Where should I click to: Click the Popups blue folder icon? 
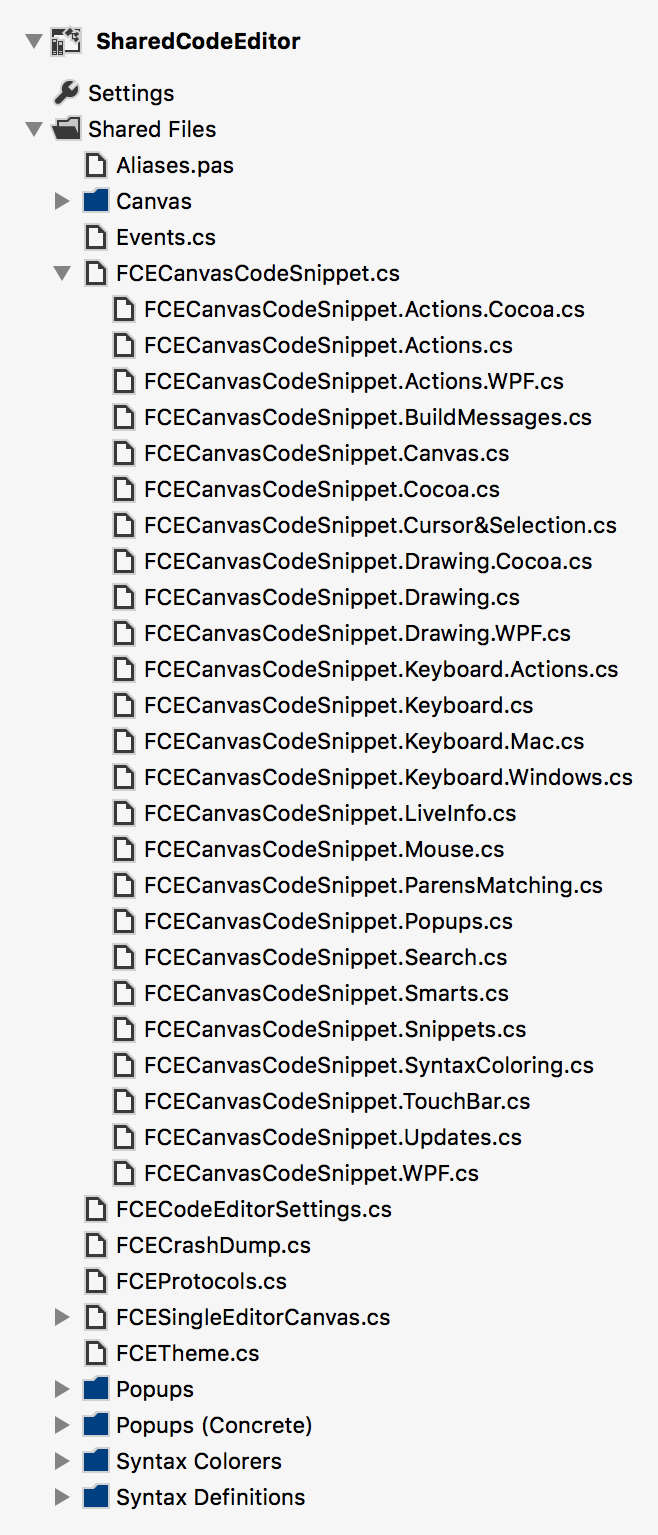point(95,1389)
